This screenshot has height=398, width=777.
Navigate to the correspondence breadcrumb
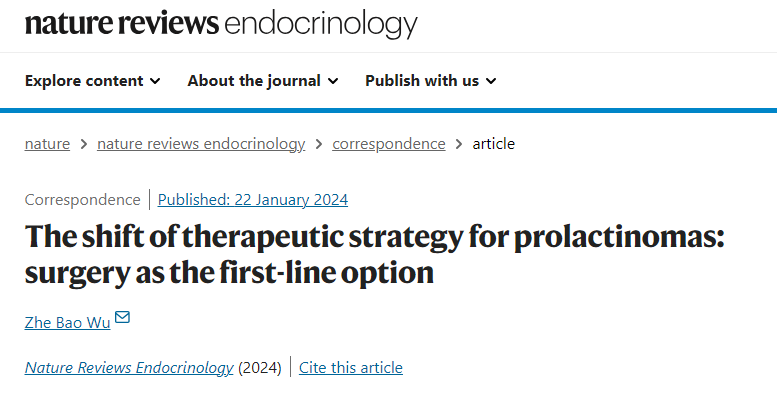tap(388, 144)
